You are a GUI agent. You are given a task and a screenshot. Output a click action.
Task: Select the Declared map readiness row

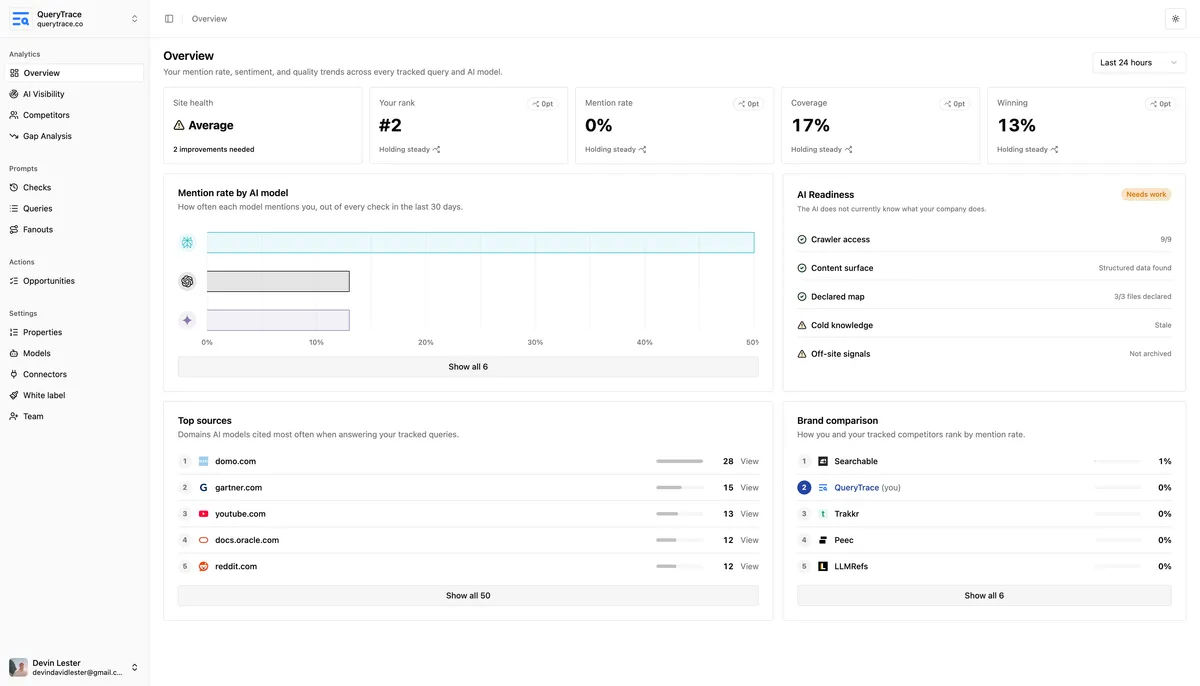(984, 297)
